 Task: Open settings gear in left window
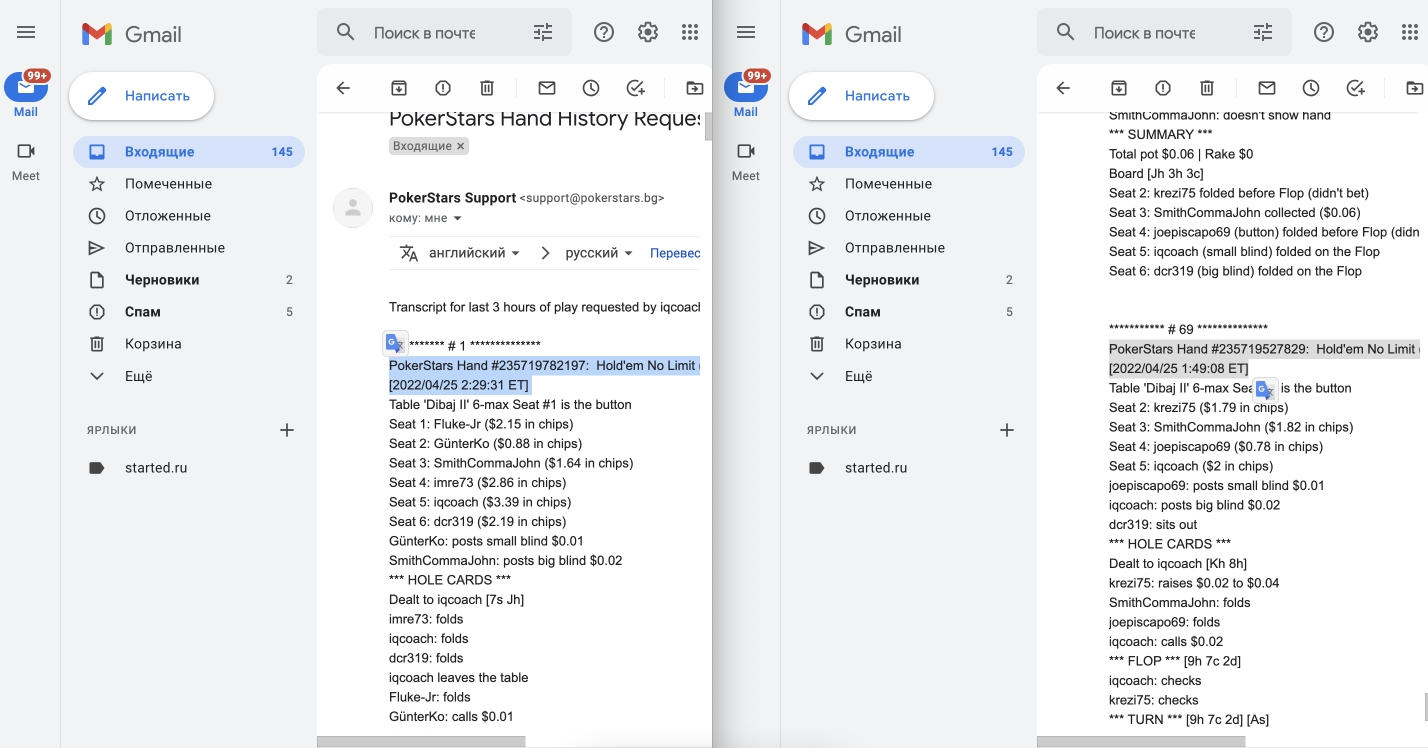pyautogui.click(x=648, y=32)
